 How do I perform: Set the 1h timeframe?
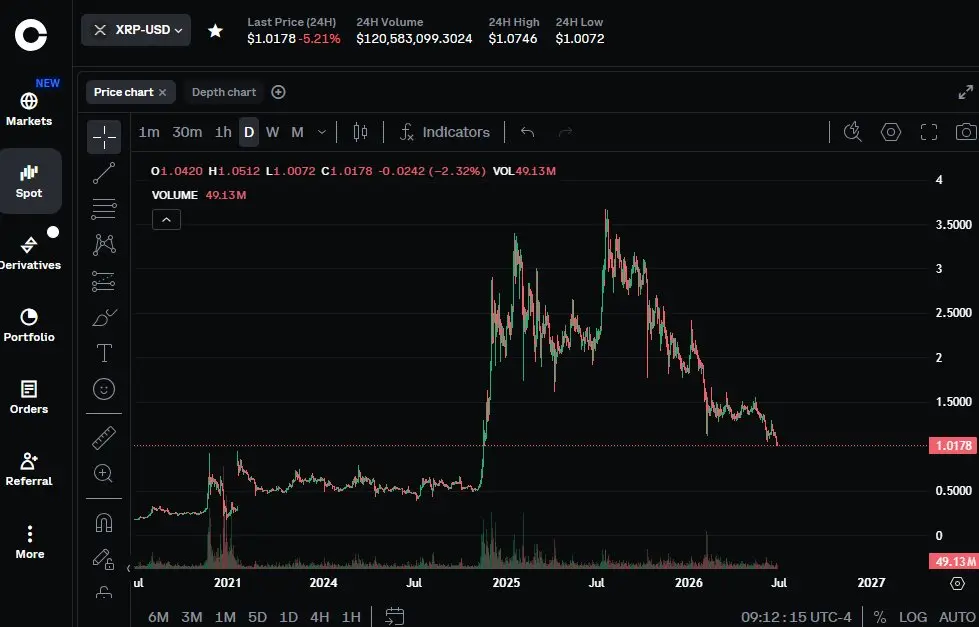coord(223,132)
